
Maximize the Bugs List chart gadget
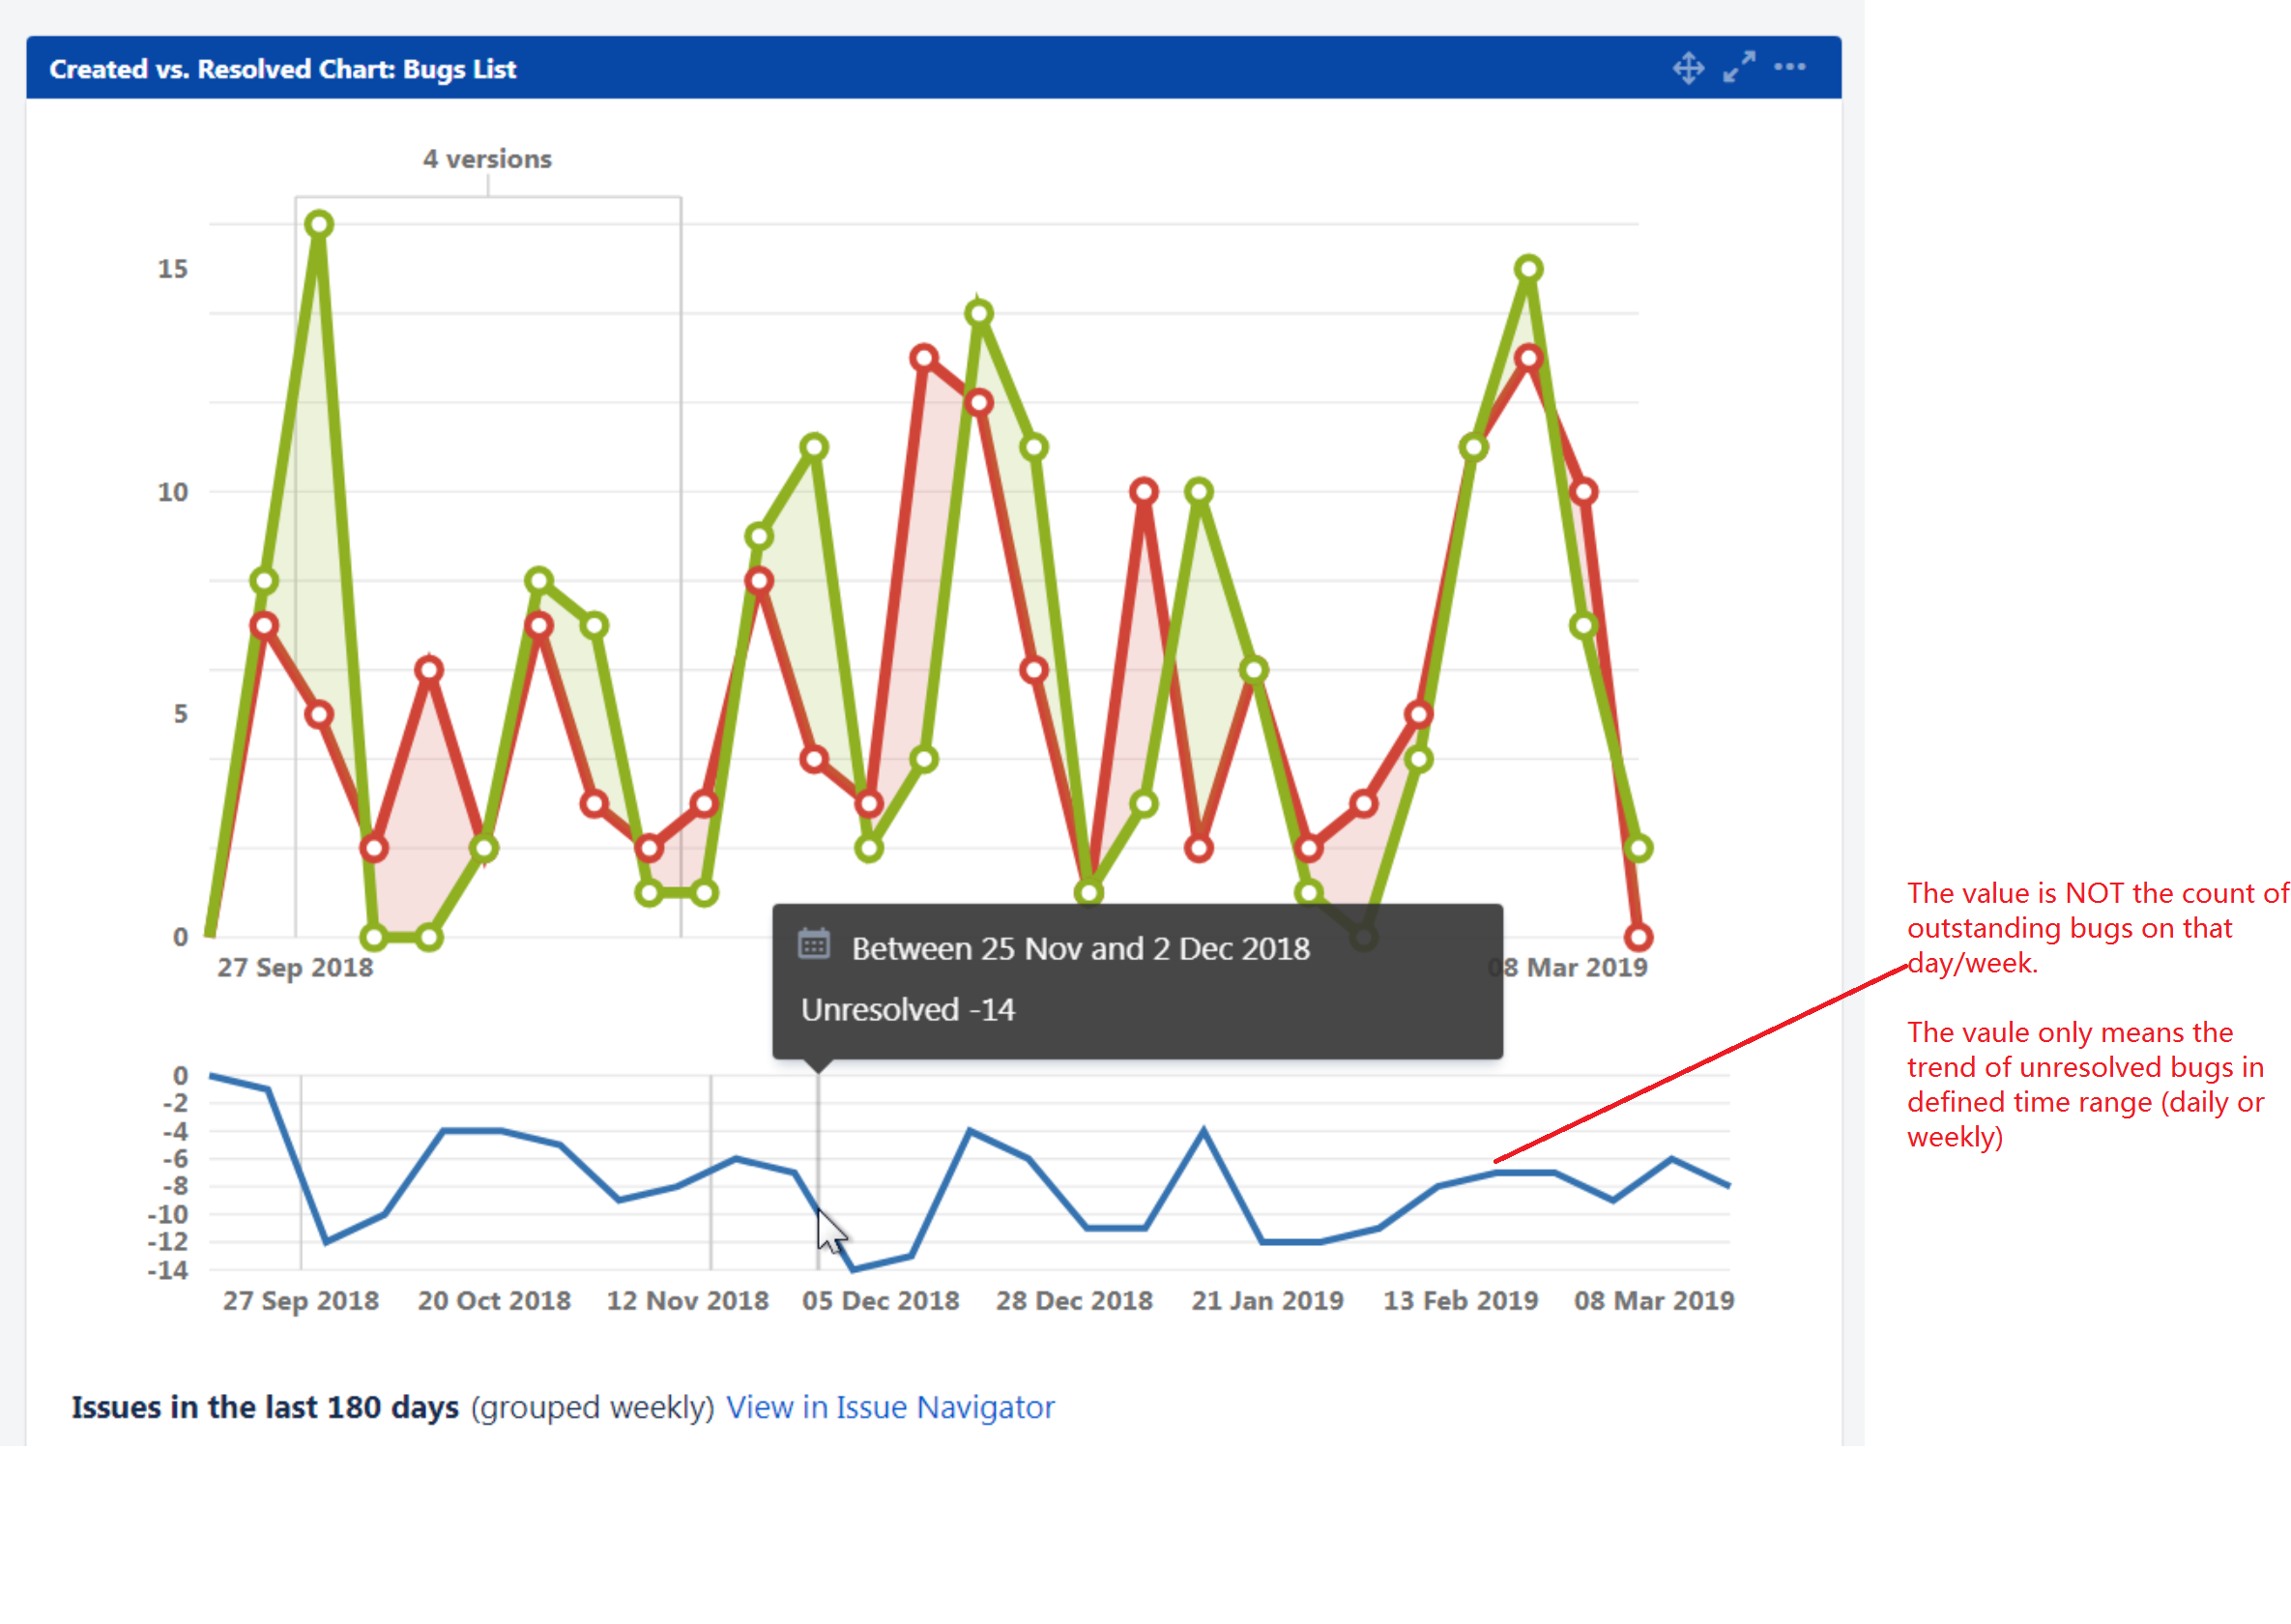coord(1738,67)
